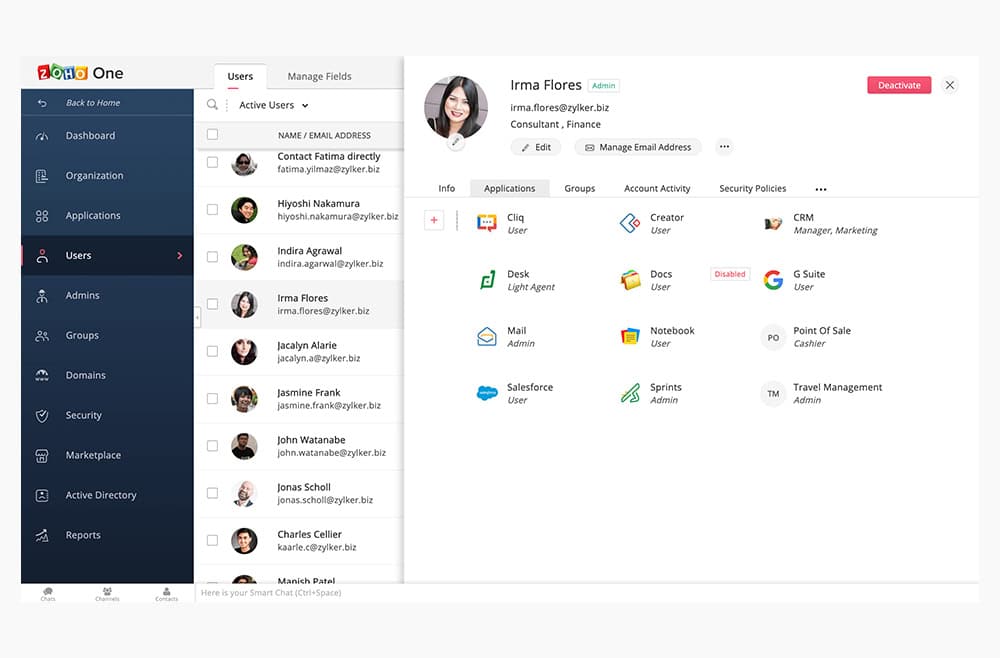
Task: Open the Desk application icon
Action: point(487,279)
